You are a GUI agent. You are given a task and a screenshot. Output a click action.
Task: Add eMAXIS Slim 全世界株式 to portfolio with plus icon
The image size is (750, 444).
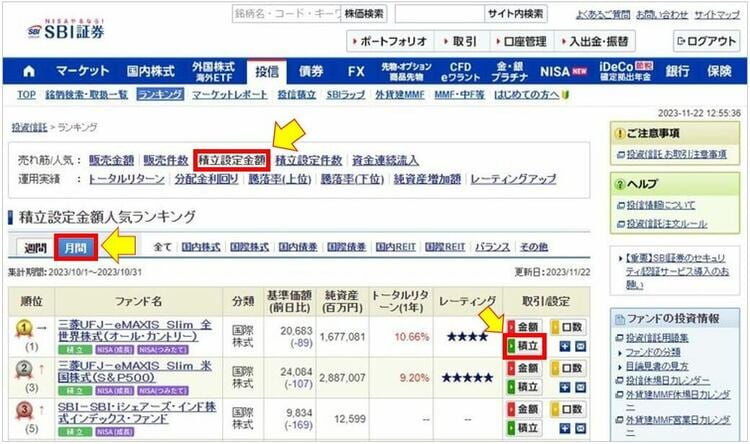click(564, 346)
